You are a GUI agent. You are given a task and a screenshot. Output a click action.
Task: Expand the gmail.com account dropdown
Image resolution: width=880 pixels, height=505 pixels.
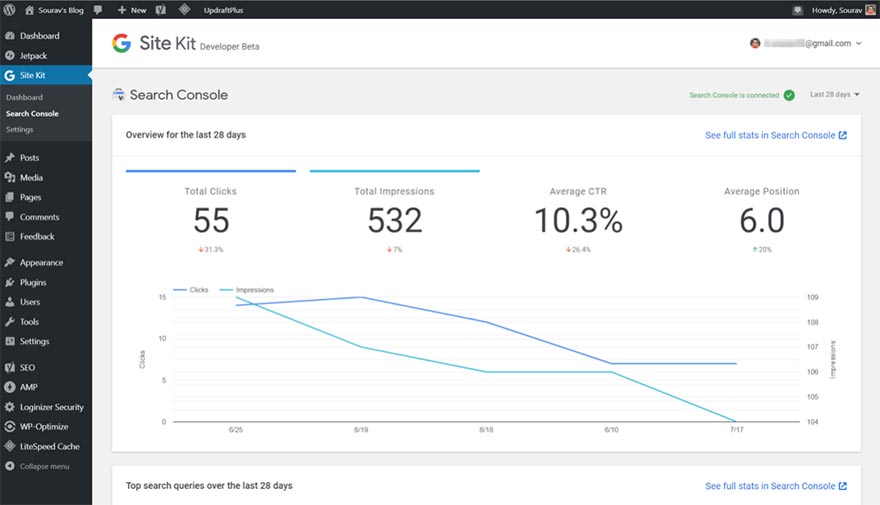pyautogui.click(x=859, y=43)
